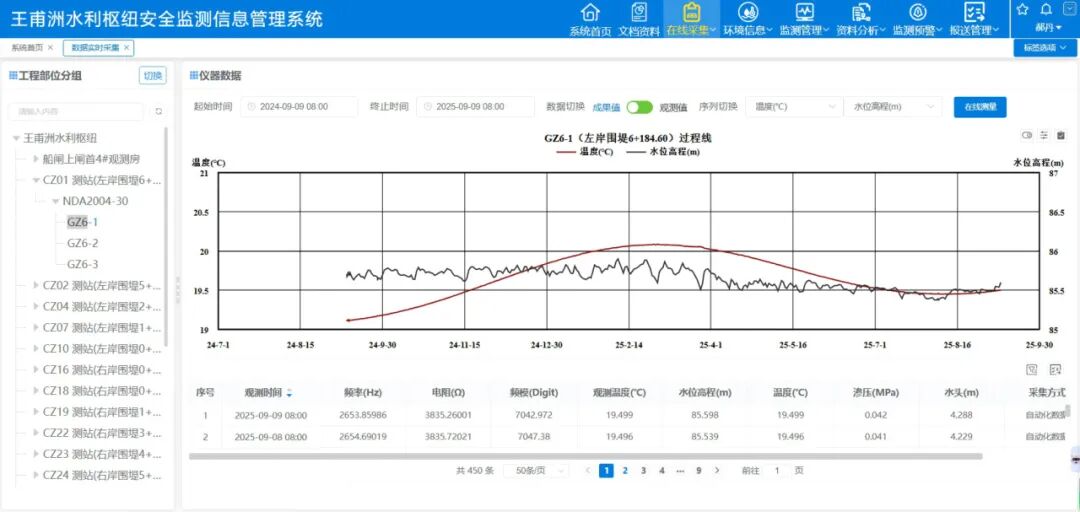Viewport: 1080px width, 512px height.
Task: Open chart settings sliders icon
Action: pyautogui.click(x=1044, y=135)
